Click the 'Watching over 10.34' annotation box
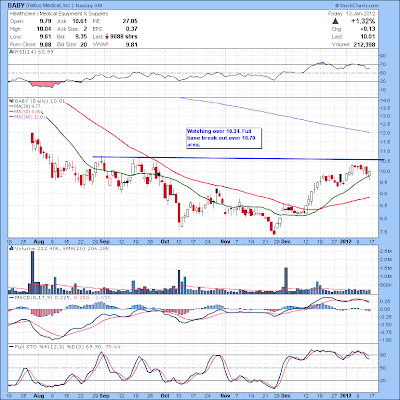Image resolution: width=400 pixels, height=400 pixels. point(224,138)
